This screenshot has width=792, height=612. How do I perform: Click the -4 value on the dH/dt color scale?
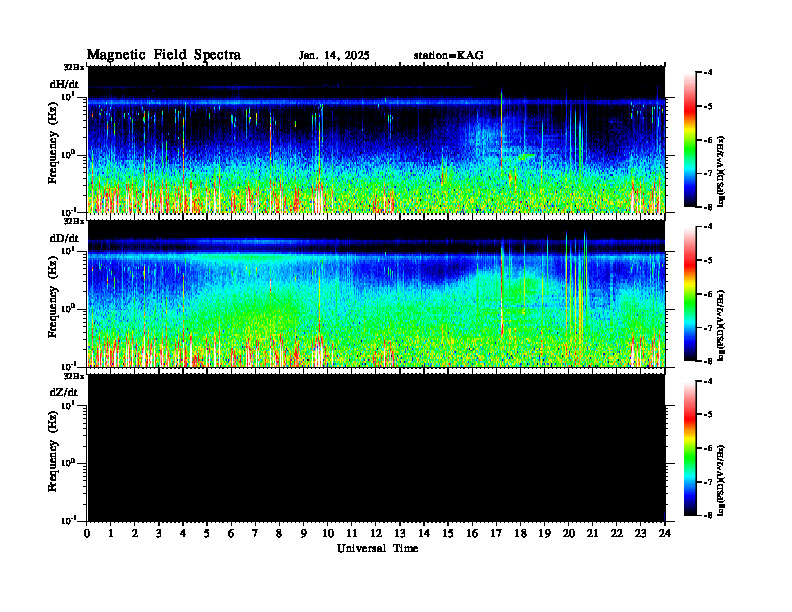click(x=708, y=73)
